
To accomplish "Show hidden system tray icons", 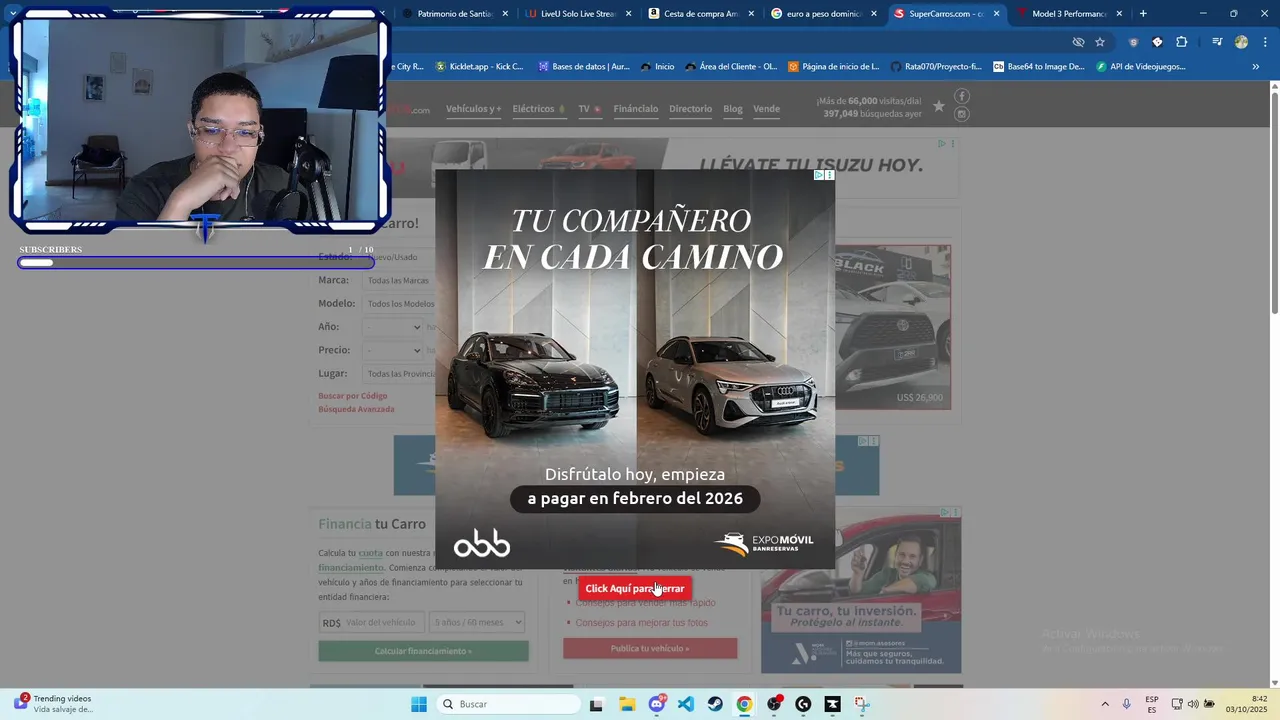I will pos(1105,704).
